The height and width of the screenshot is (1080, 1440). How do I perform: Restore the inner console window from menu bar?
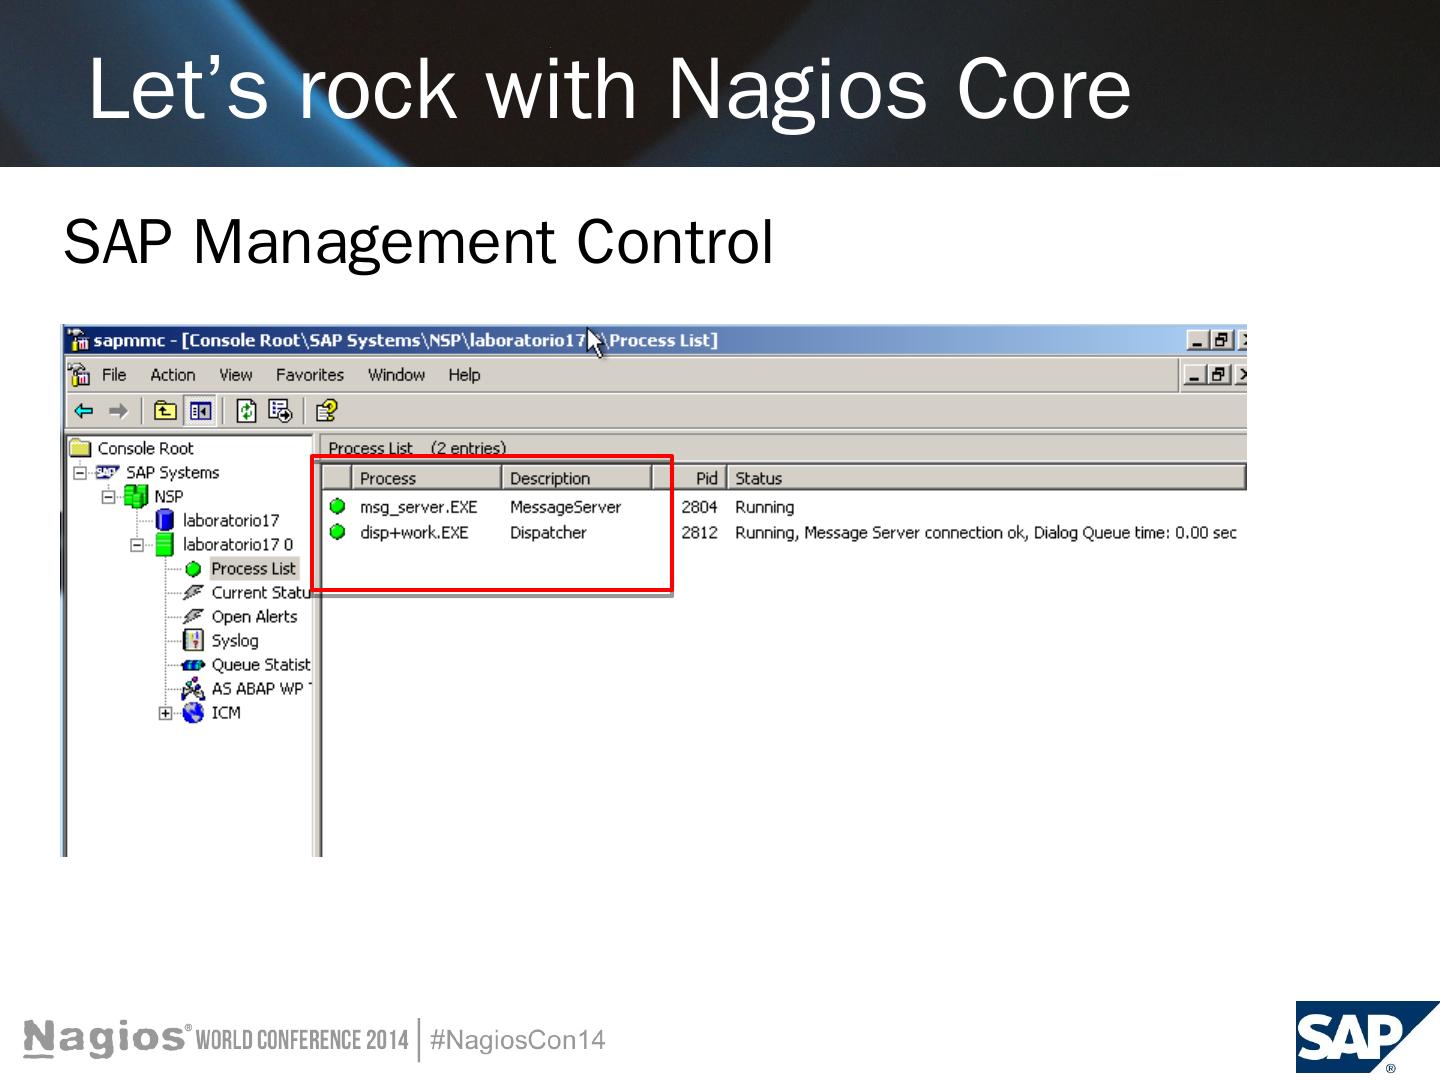1217,375
